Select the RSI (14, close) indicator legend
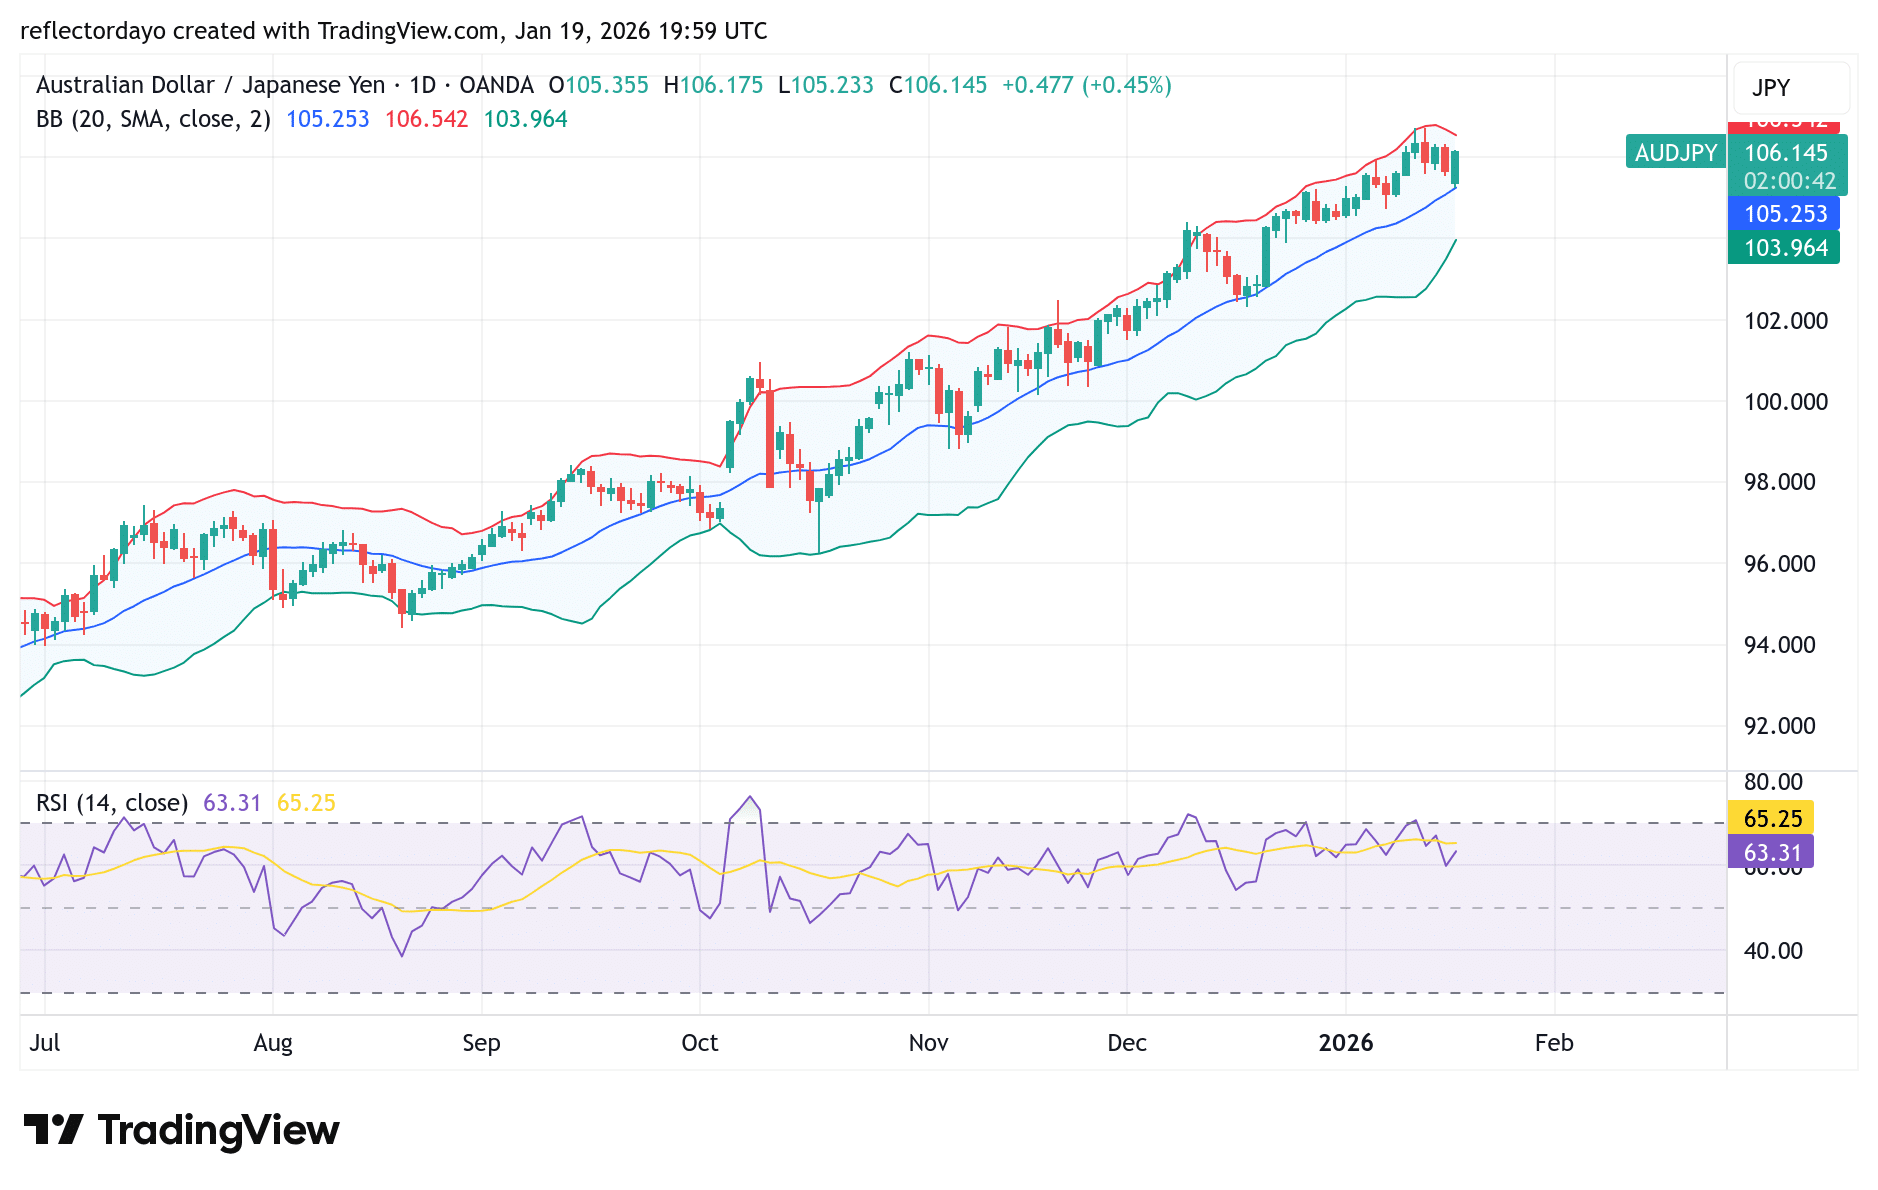Screen dimensions: 1878x1190 115,802
